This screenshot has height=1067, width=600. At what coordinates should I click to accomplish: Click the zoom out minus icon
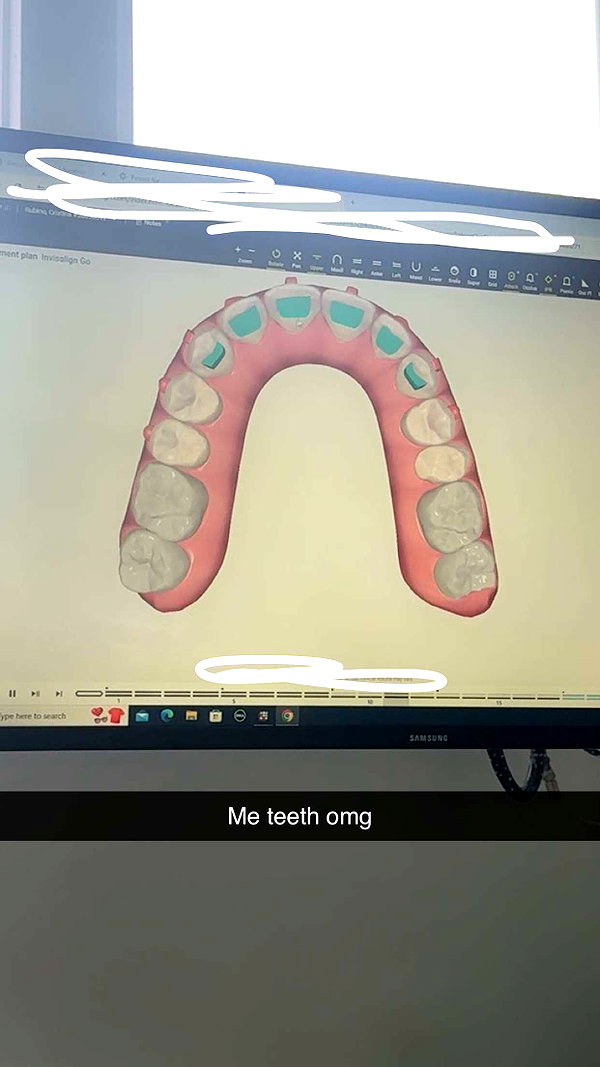point(252,250)
